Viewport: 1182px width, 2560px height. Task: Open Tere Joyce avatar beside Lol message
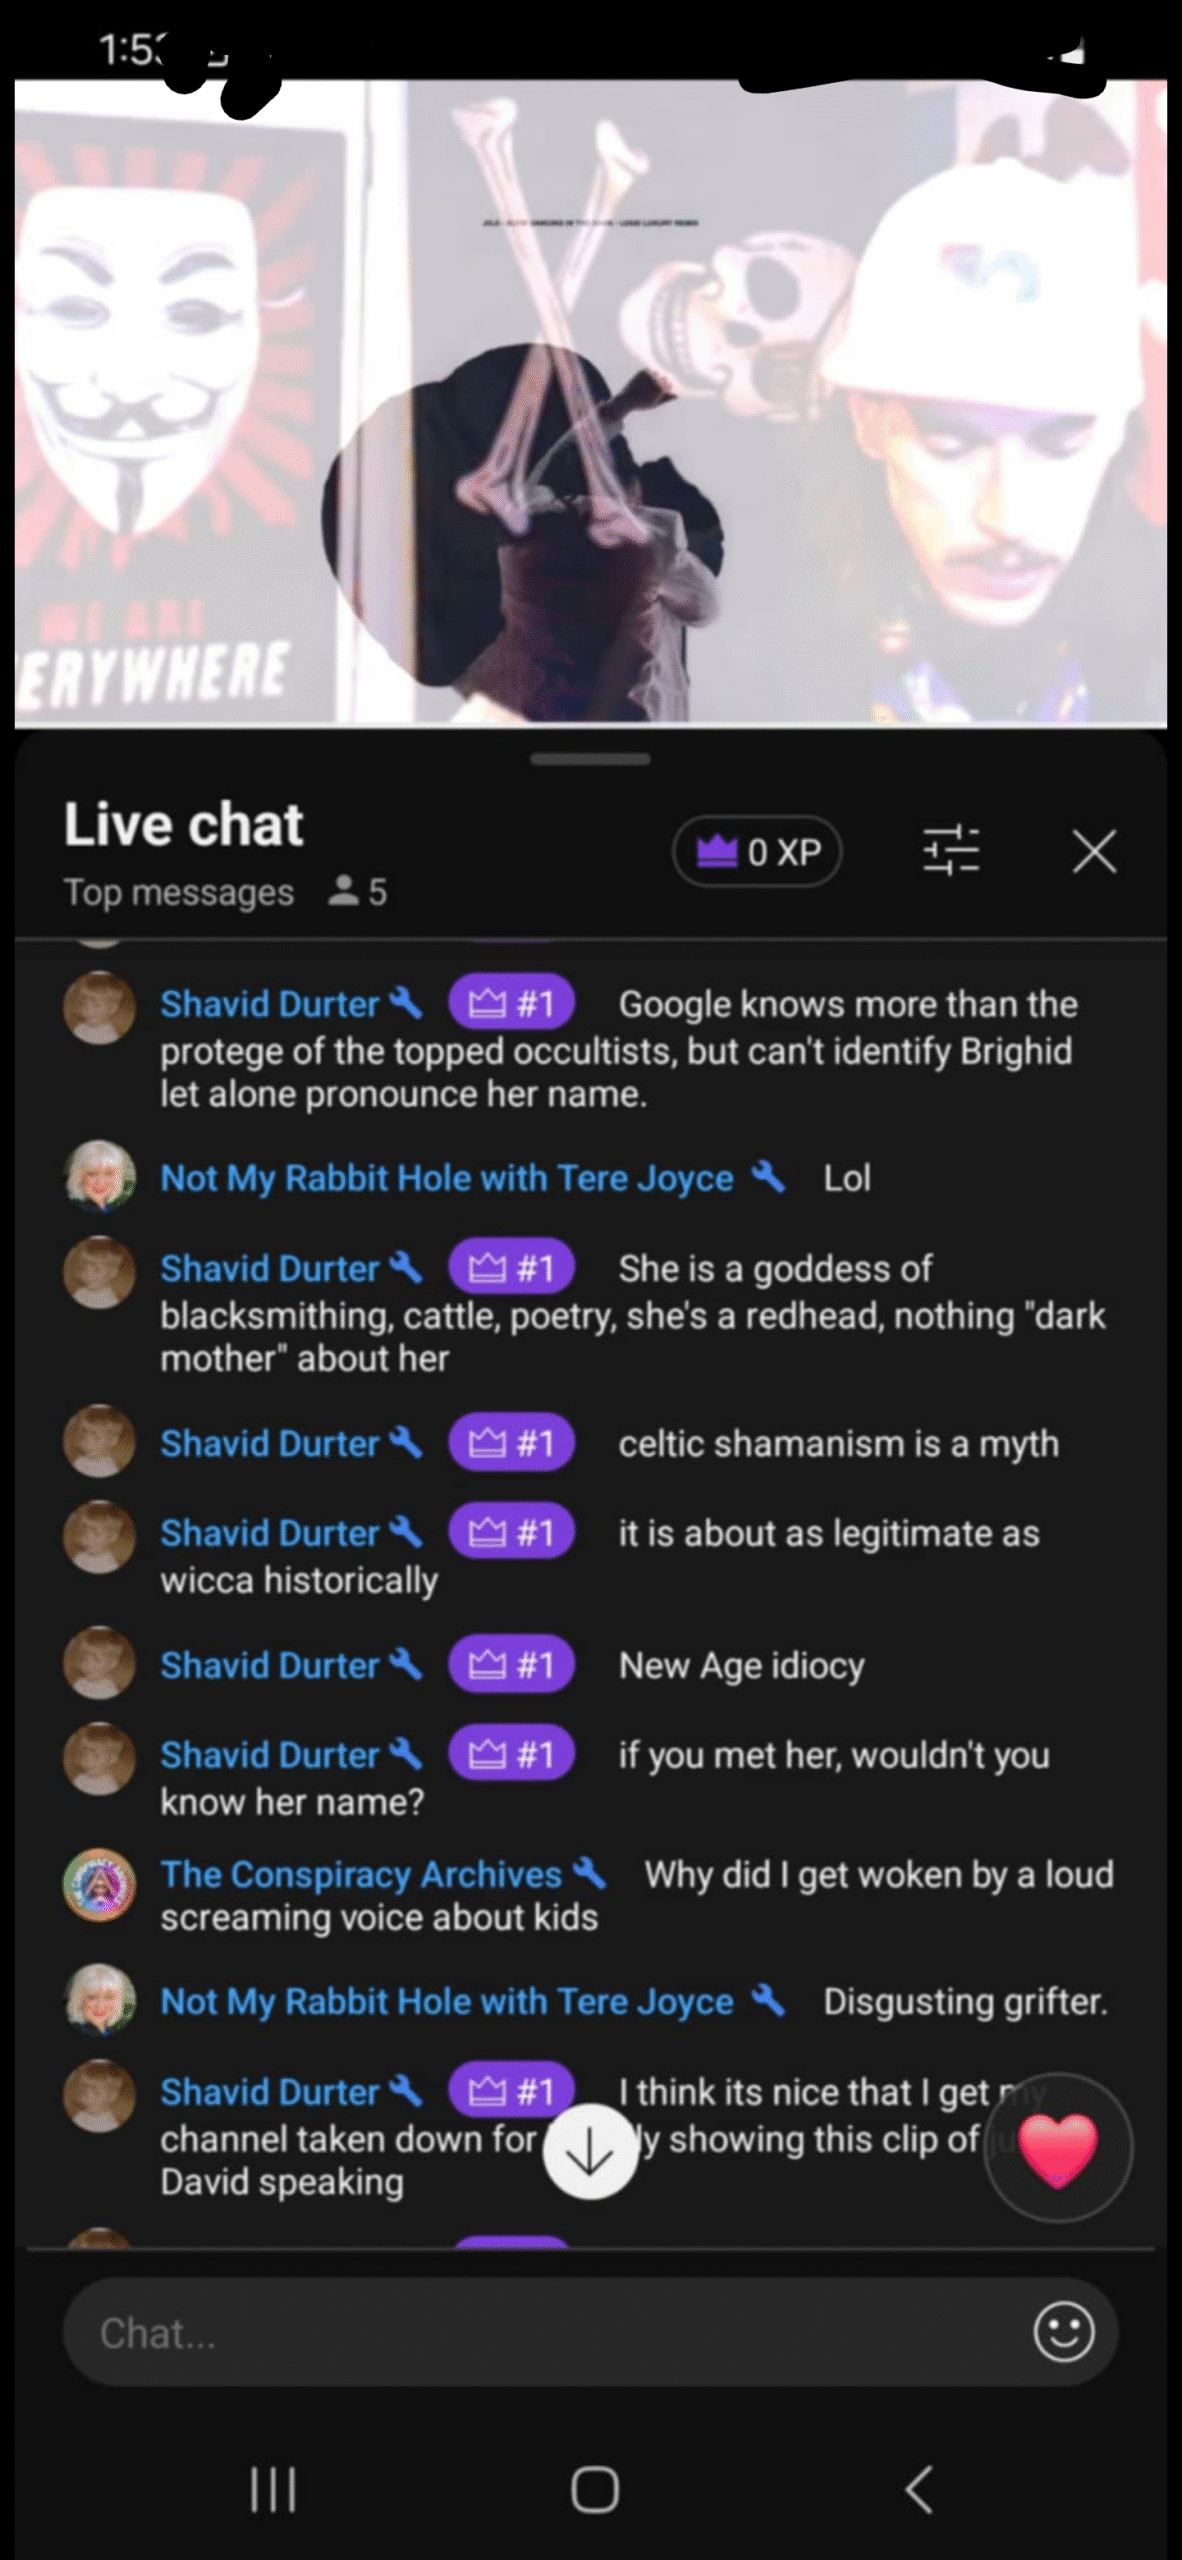tap(99, 1177)
